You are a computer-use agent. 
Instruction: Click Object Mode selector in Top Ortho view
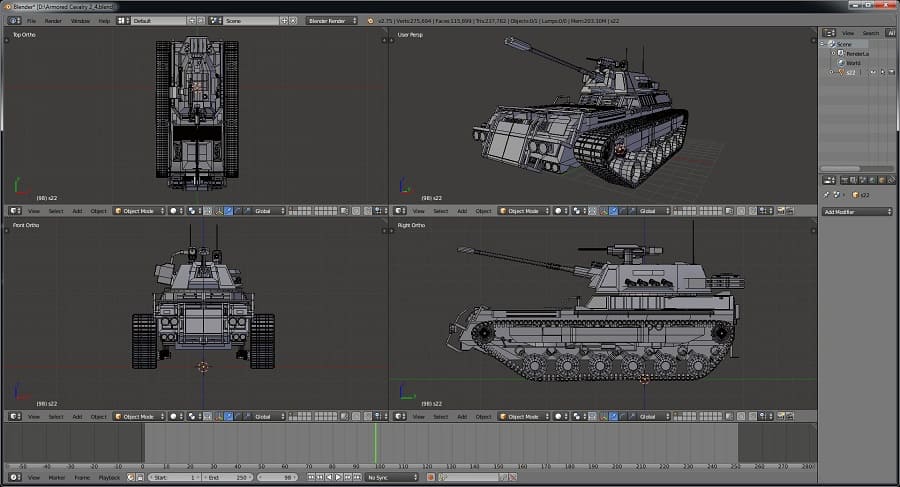click(137, 211)
